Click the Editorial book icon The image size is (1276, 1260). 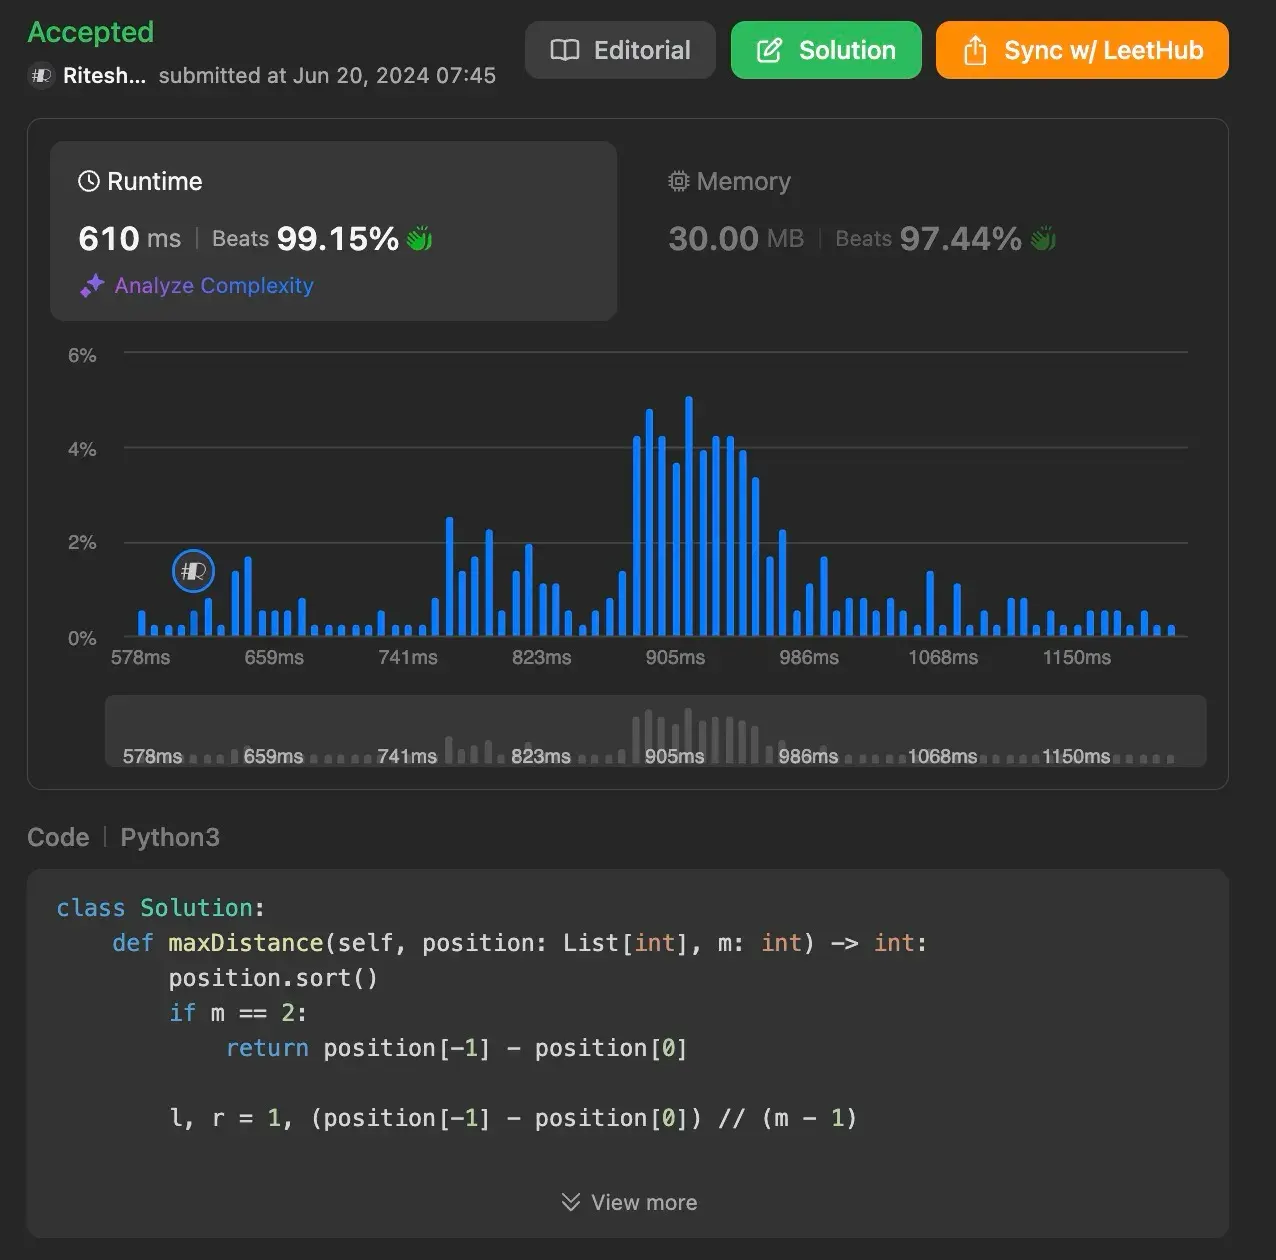point(565,50)
